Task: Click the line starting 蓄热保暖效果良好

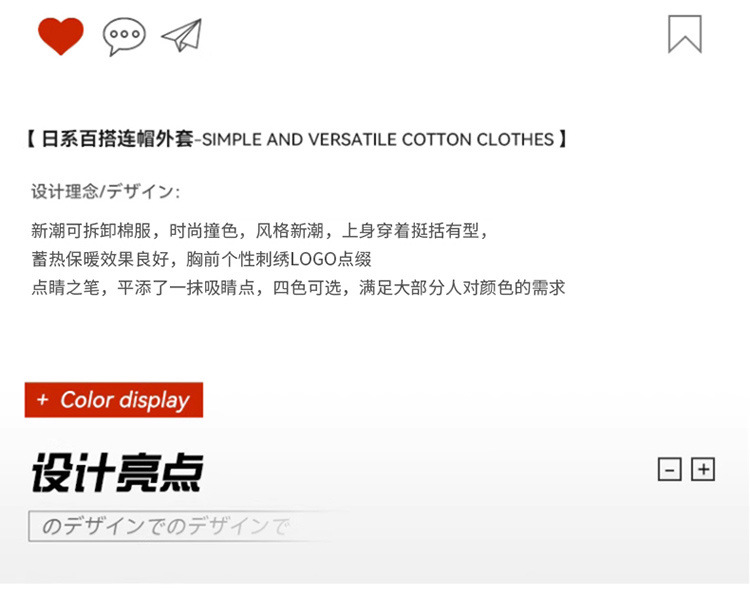Action: click(201, 259)
